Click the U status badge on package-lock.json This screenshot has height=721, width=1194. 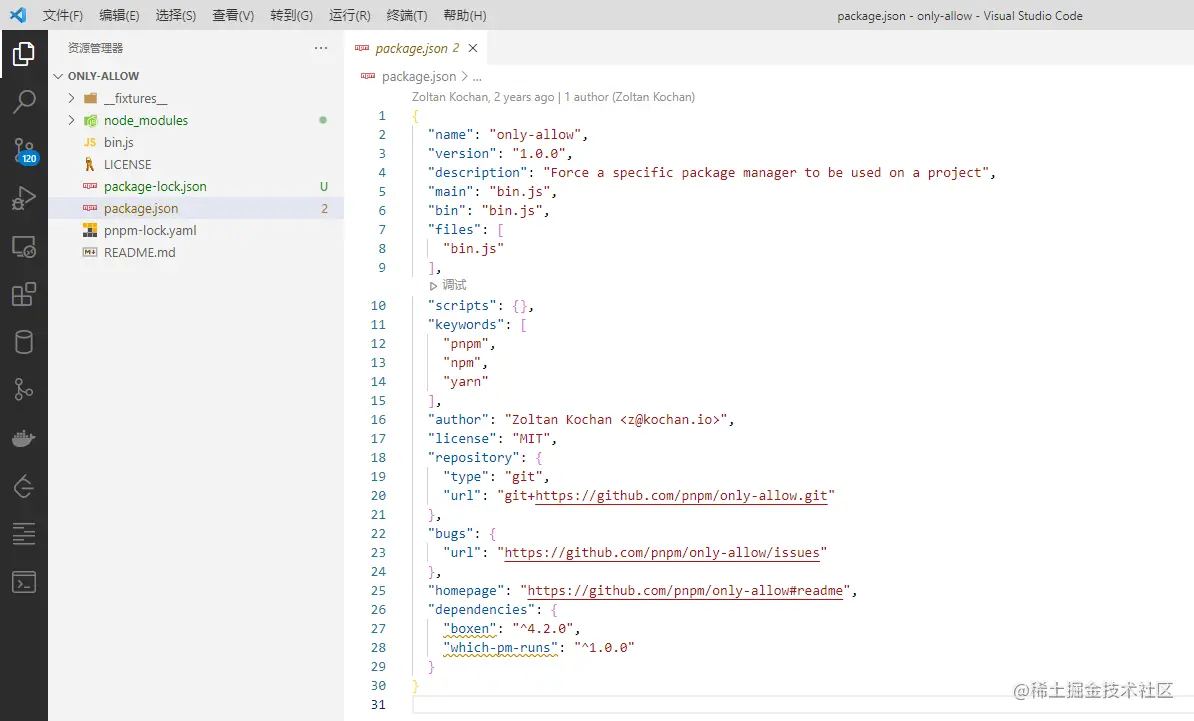324,187
